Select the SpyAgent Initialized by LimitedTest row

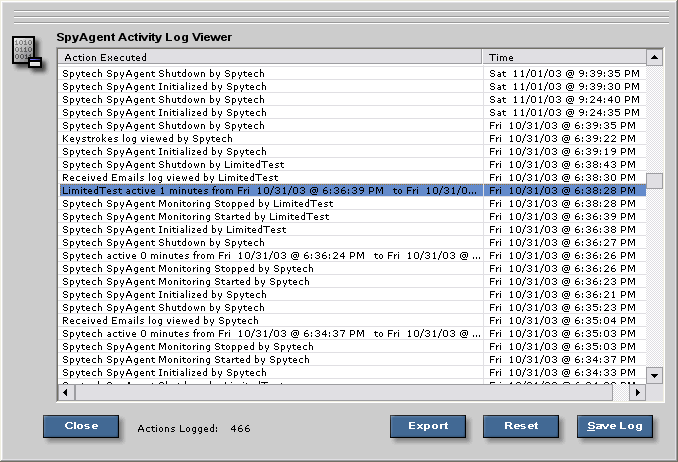pos(352,229)
